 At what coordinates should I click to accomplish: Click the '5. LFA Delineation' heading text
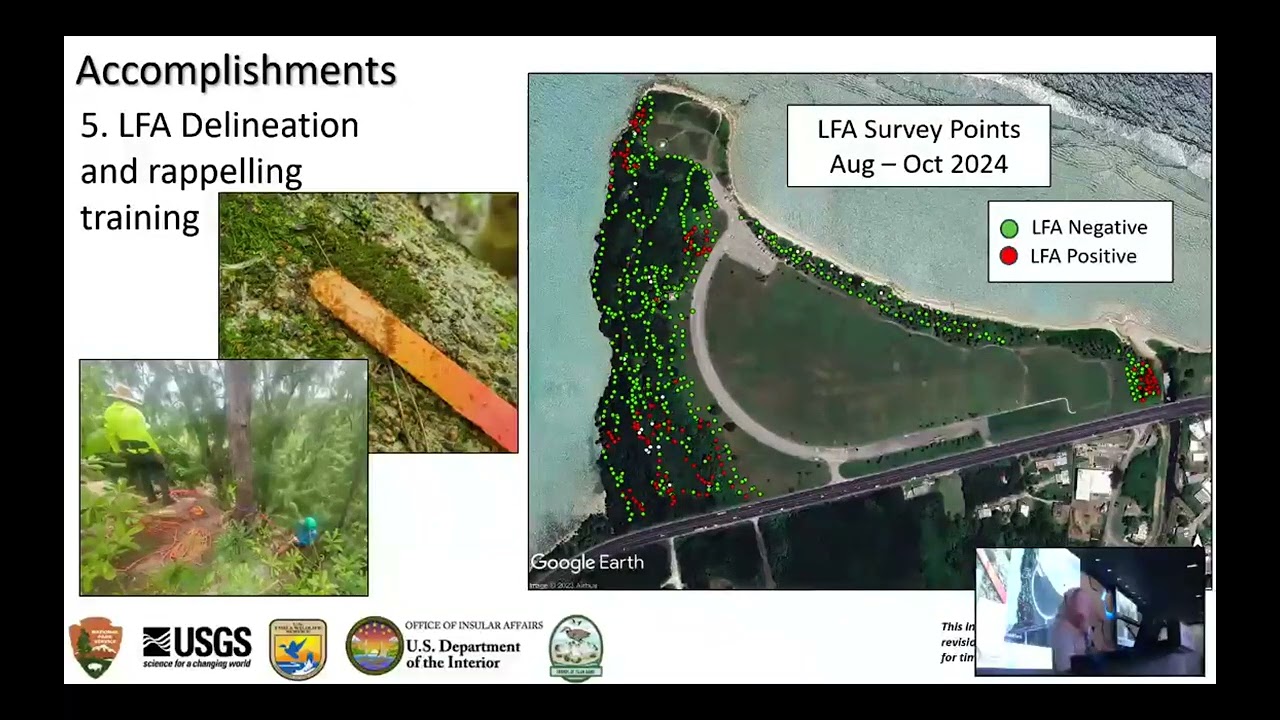(219, 125)
